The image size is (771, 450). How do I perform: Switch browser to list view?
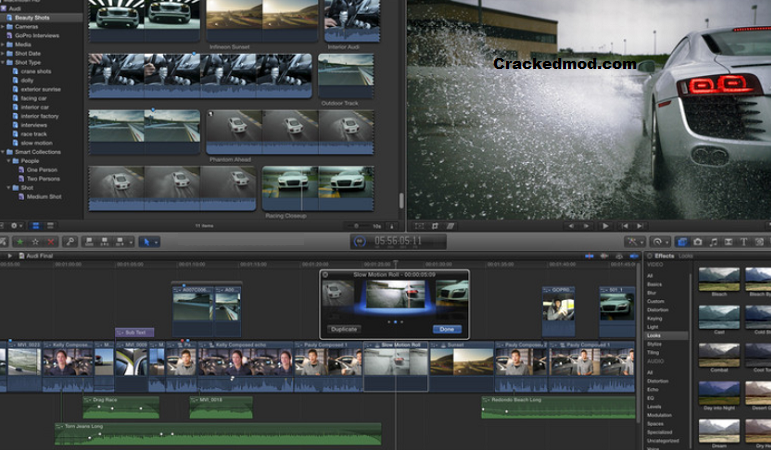pyautogui.click(x=50, y=226)
